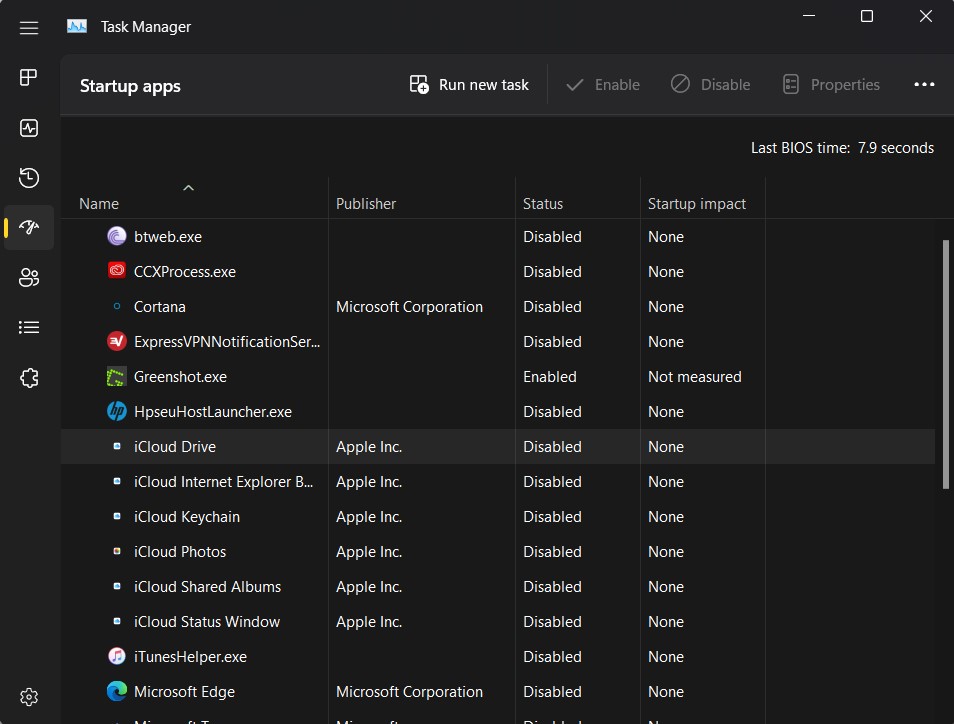This screenshot has height=724, width=954.
Task: Open the Processes page icon
Action: point(29,77)
